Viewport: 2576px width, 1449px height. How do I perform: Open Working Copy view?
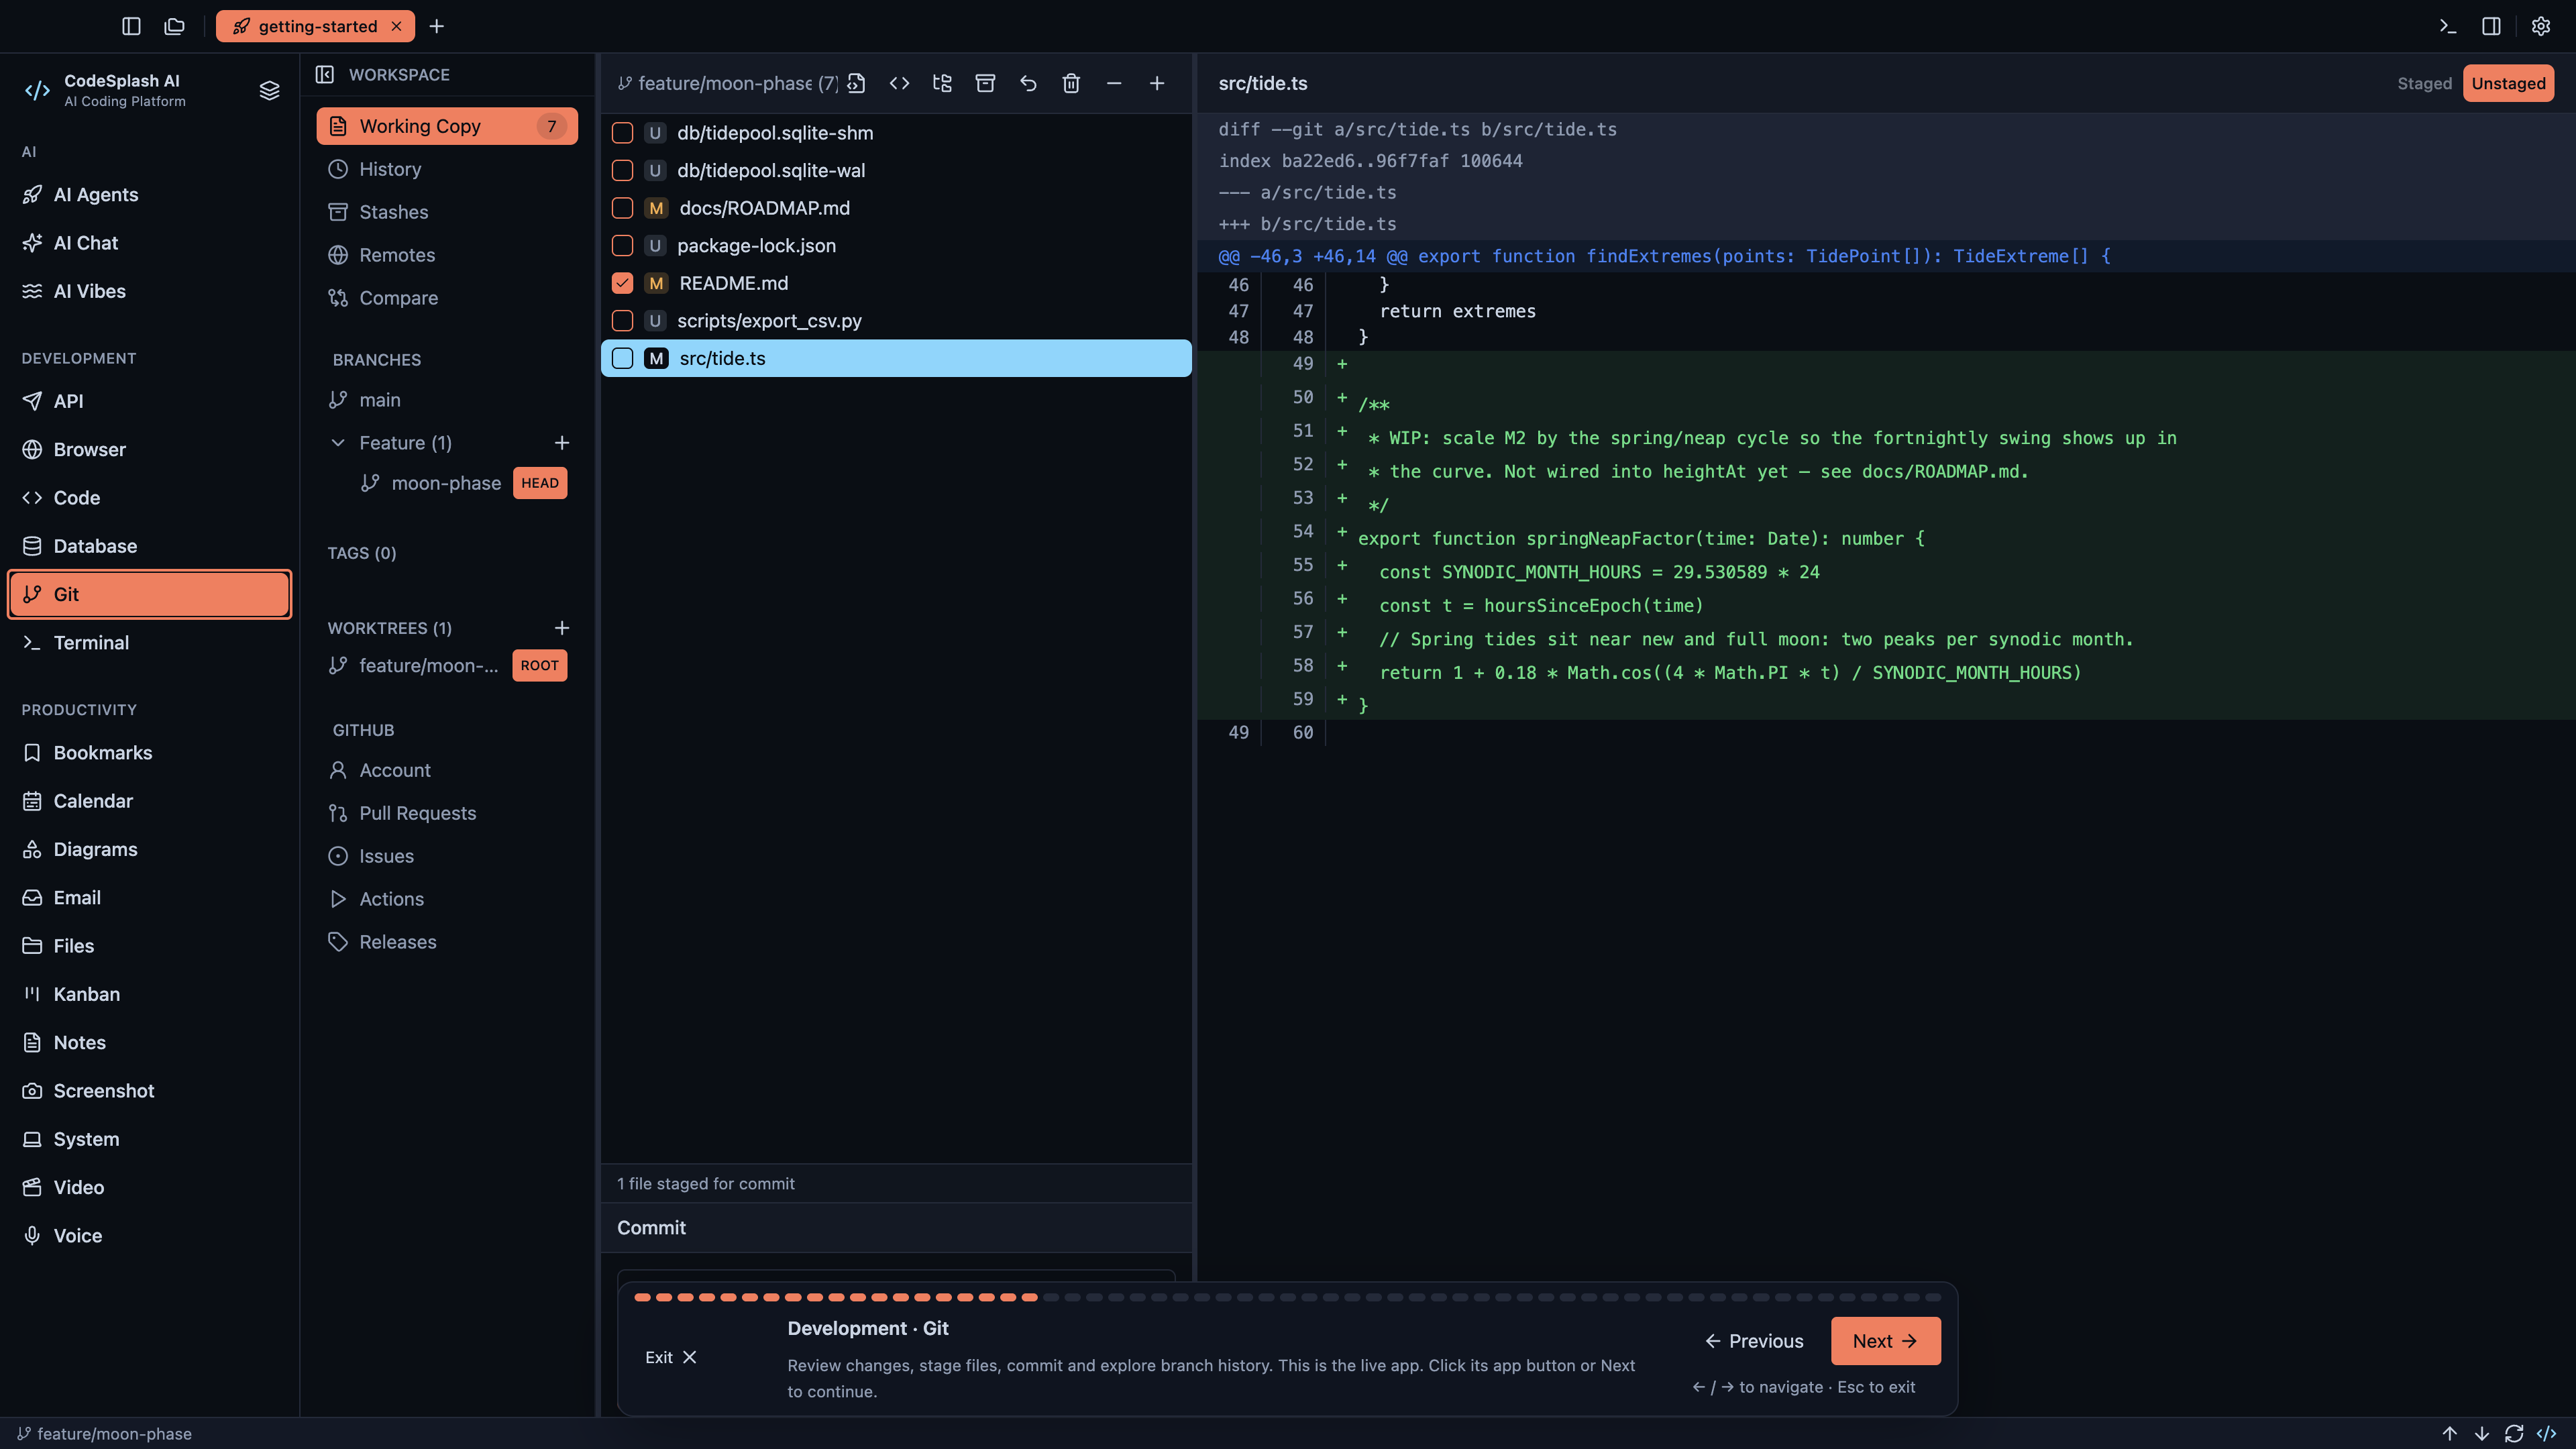(447, 126)
